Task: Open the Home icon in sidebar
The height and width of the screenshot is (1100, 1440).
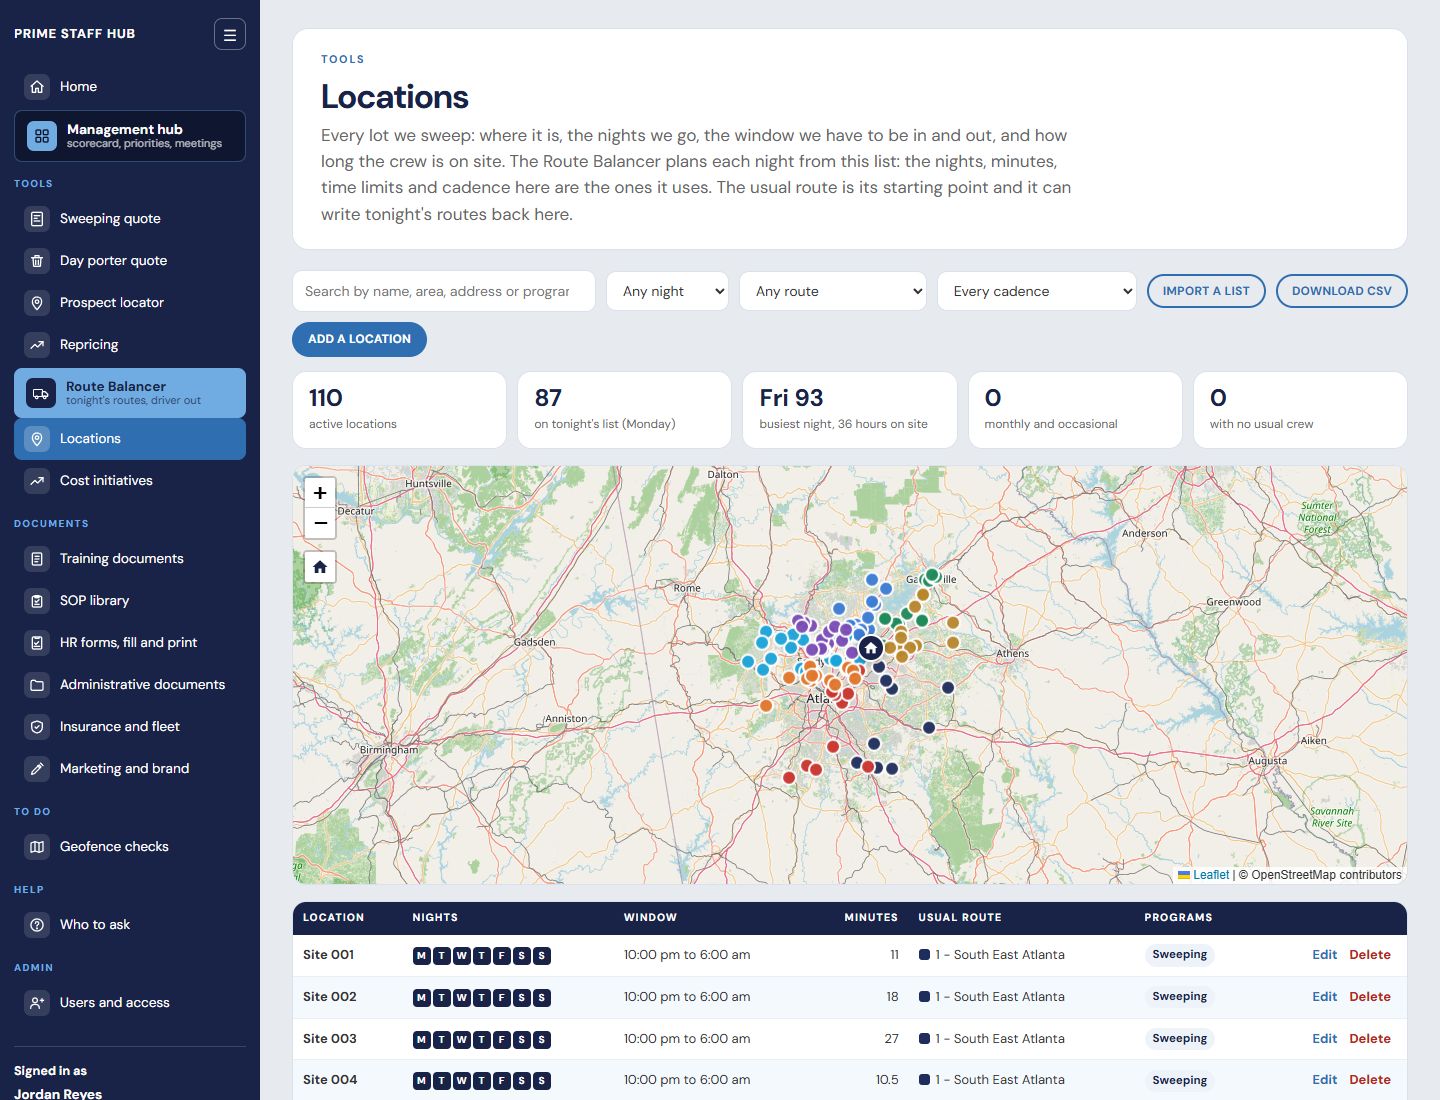Action: [x=37, y=87]
